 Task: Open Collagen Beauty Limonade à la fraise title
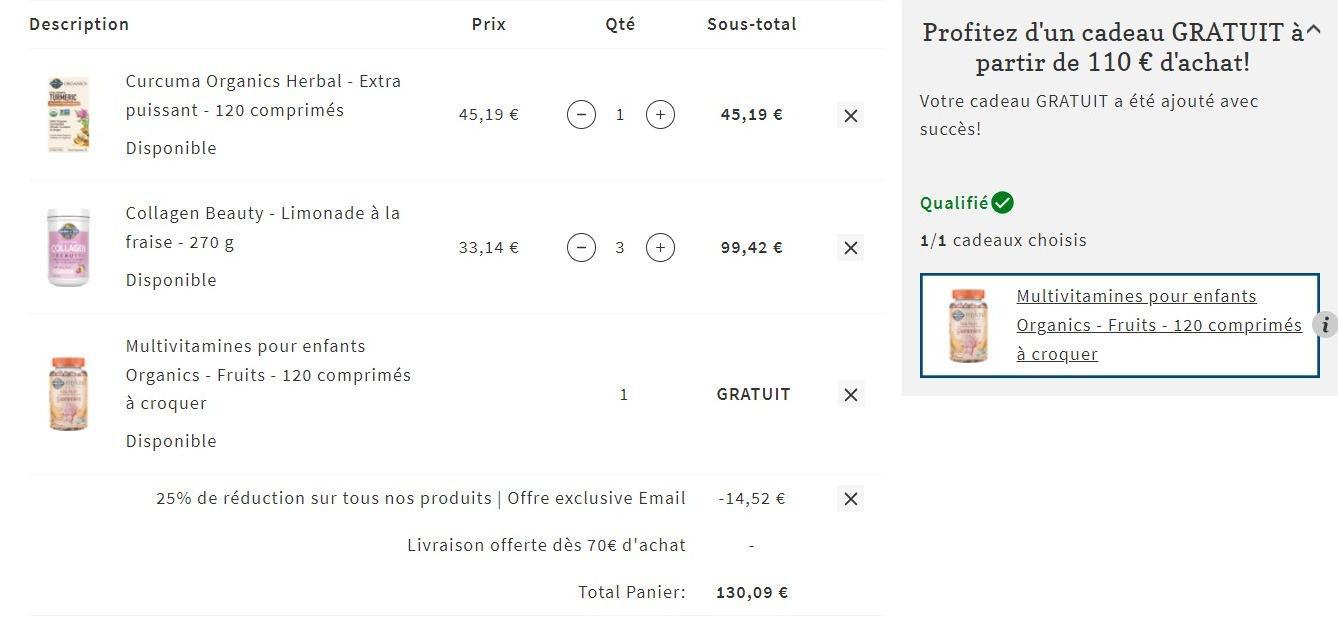263,228
